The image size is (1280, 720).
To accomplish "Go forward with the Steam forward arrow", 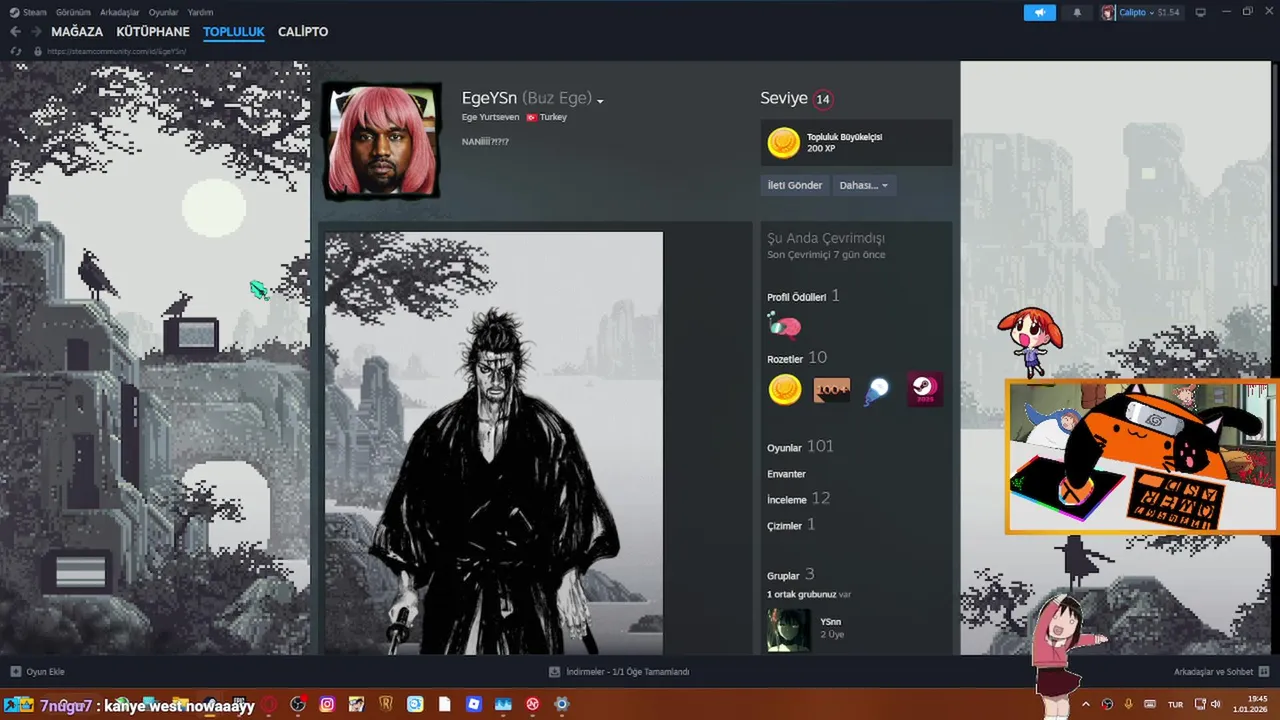I will point(36,32).
